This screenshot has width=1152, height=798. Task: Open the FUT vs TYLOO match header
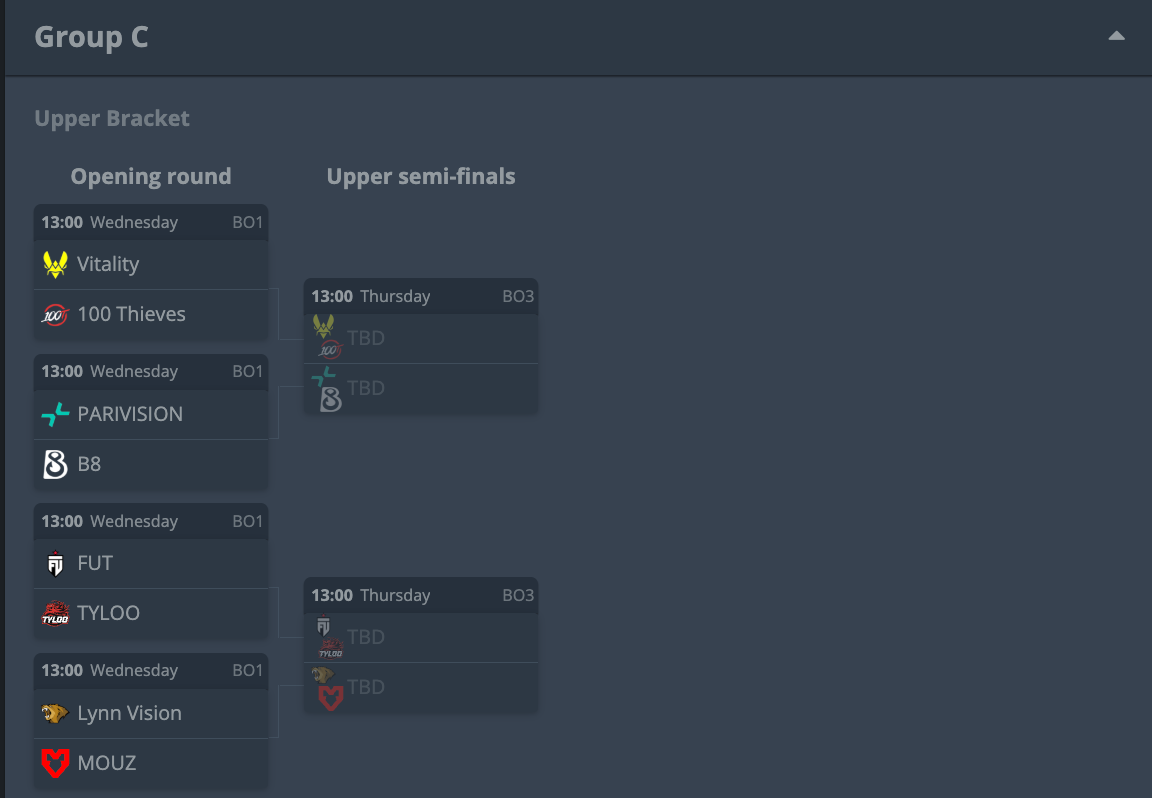(x=151, y=522)
